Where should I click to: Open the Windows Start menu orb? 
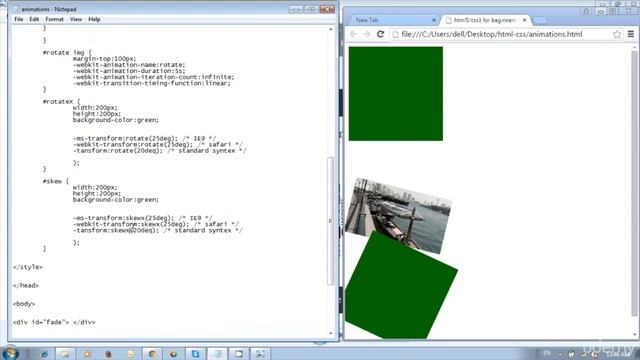10,353
